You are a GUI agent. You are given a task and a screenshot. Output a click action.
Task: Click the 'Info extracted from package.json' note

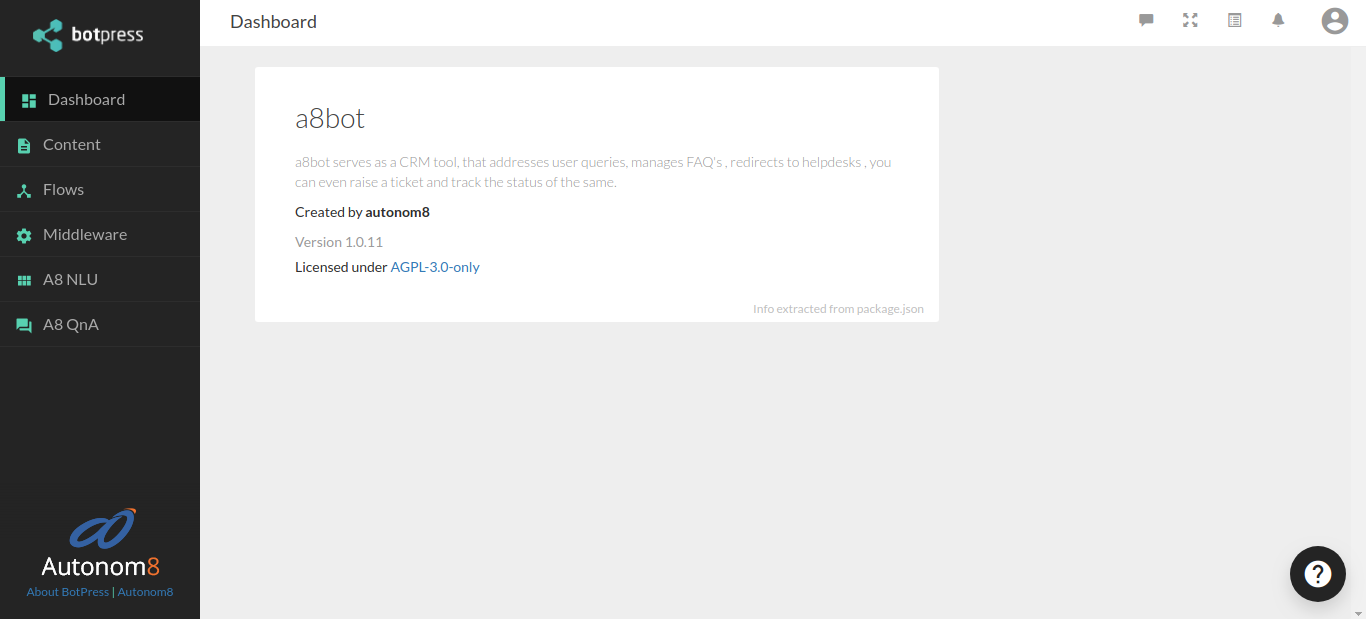coord(838,309)
